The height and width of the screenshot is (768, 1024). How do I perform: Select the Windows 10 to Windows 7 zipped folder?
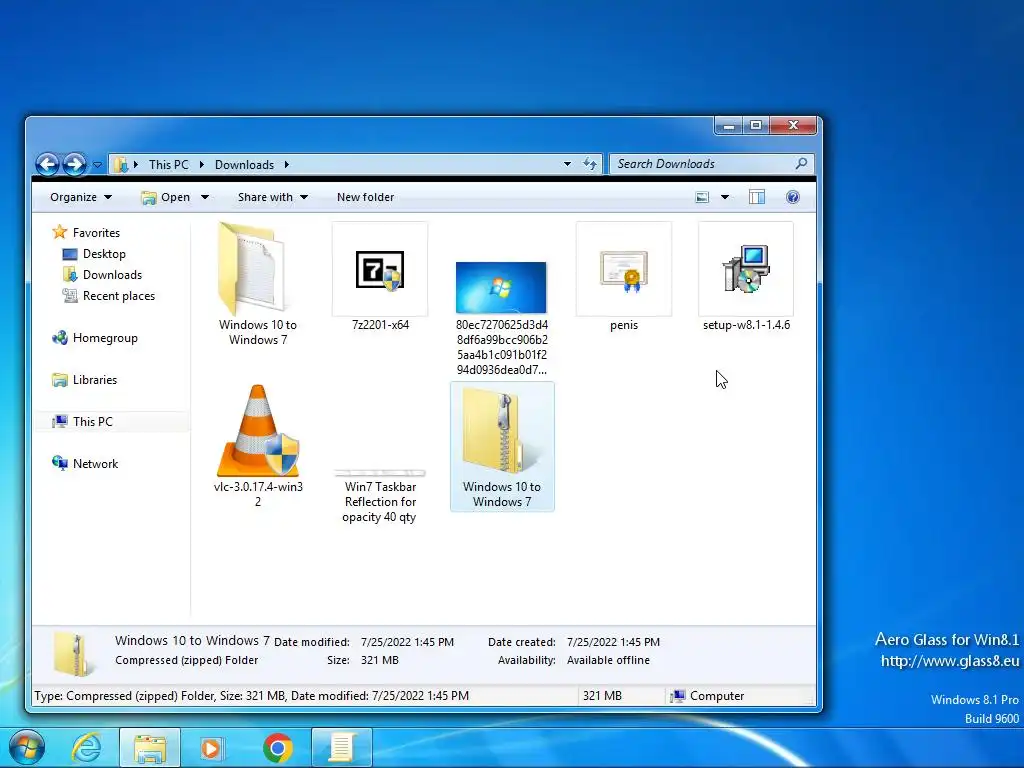click(x=502, y=447)
